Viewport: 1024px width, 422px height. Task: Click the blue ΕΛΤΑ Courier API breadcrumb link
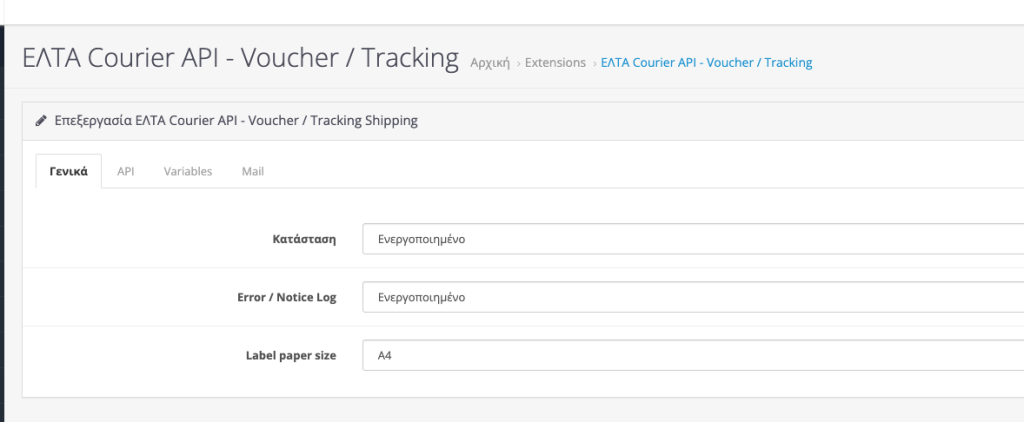coord(707,63)
